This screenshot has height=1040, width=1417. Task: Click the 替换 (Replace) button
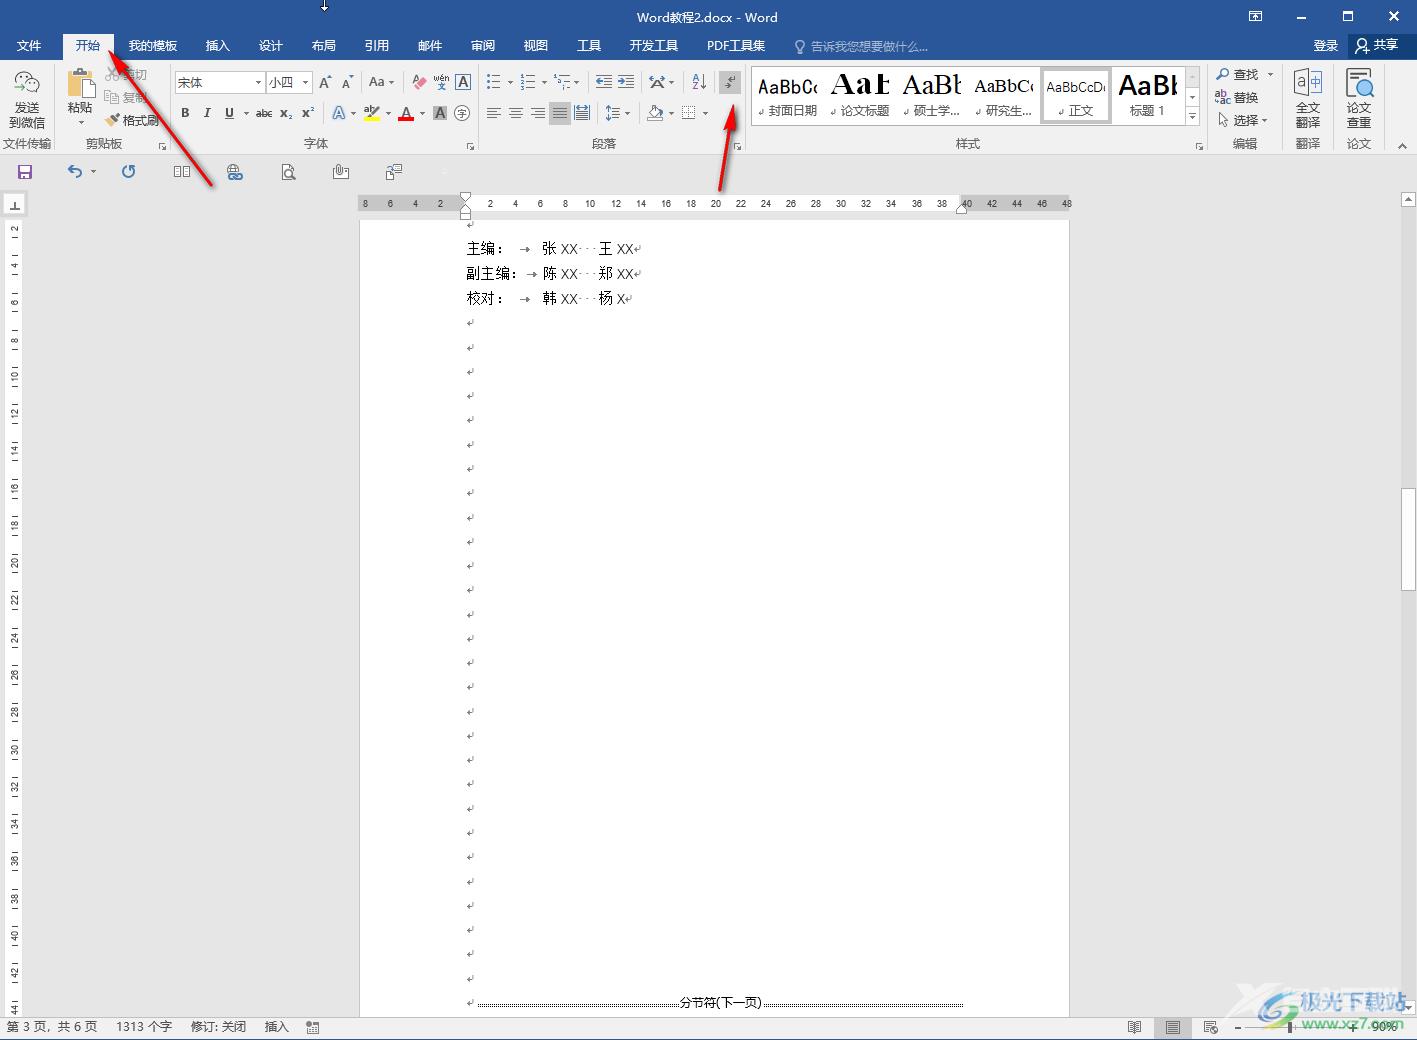tap(1237, 97)
